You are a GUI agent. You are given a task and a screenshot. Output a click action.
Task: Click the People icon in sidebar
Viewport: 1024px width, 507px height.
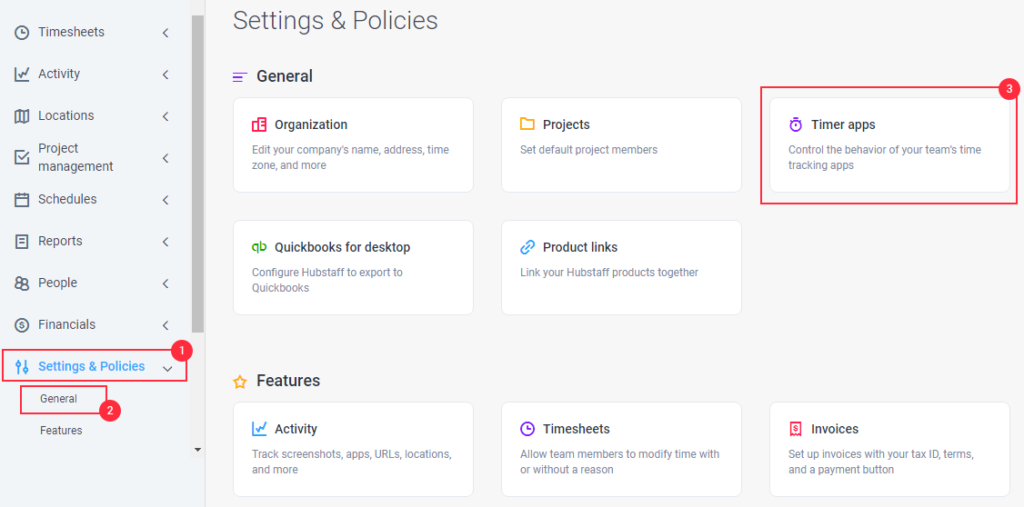pos(22,284)
